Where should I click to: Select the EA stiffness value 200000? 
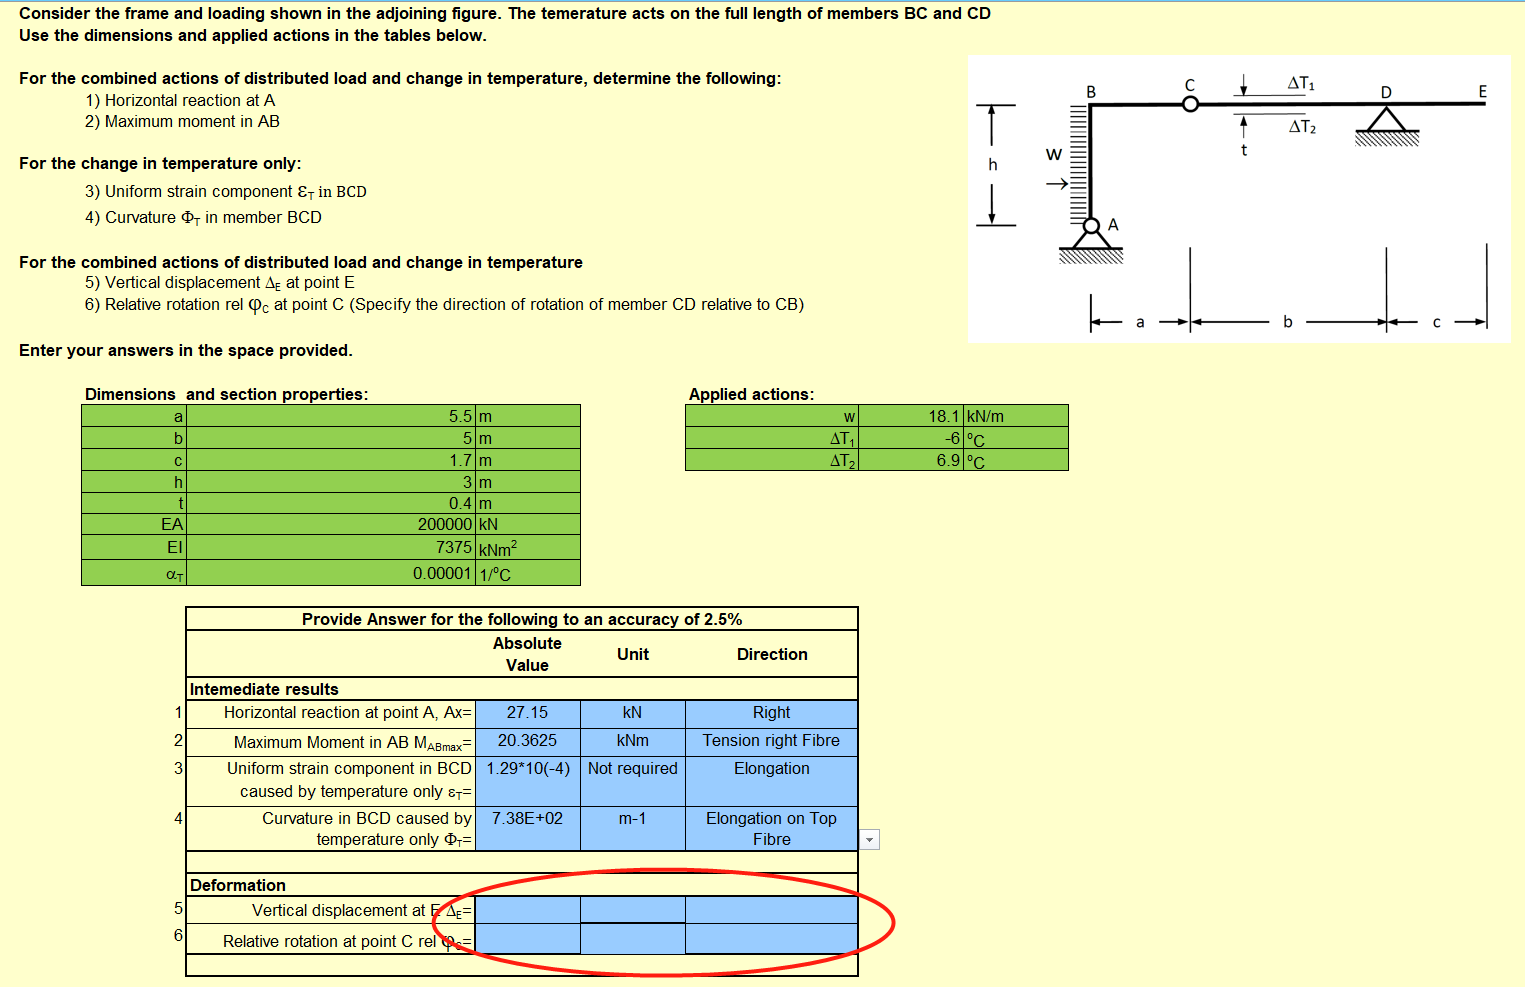click(x=330, y=524)
